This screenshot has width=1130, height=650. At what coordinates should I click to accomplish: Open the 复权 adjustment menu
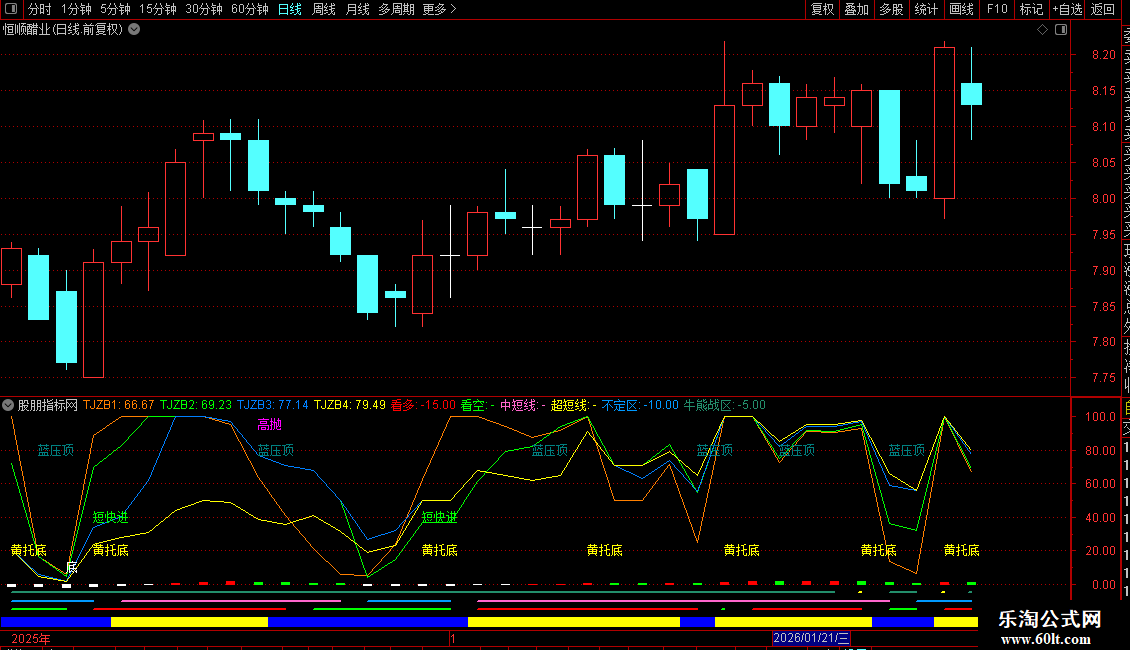click(822, 9)
